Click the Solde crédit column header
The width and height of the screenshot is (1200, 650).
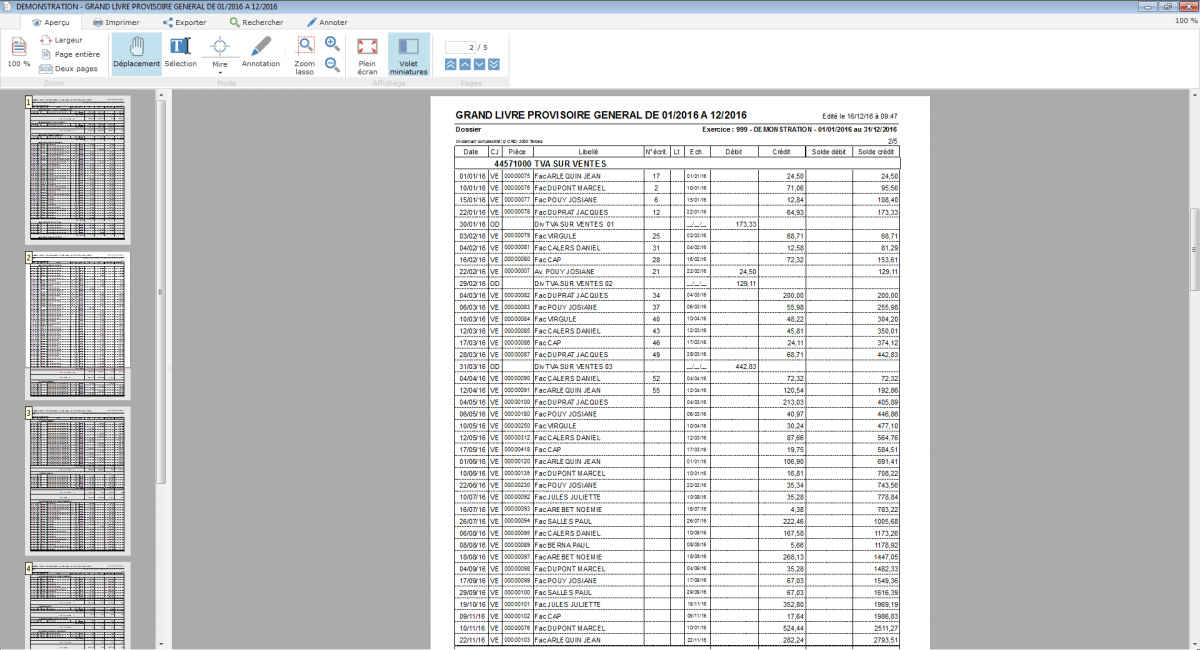876,151
